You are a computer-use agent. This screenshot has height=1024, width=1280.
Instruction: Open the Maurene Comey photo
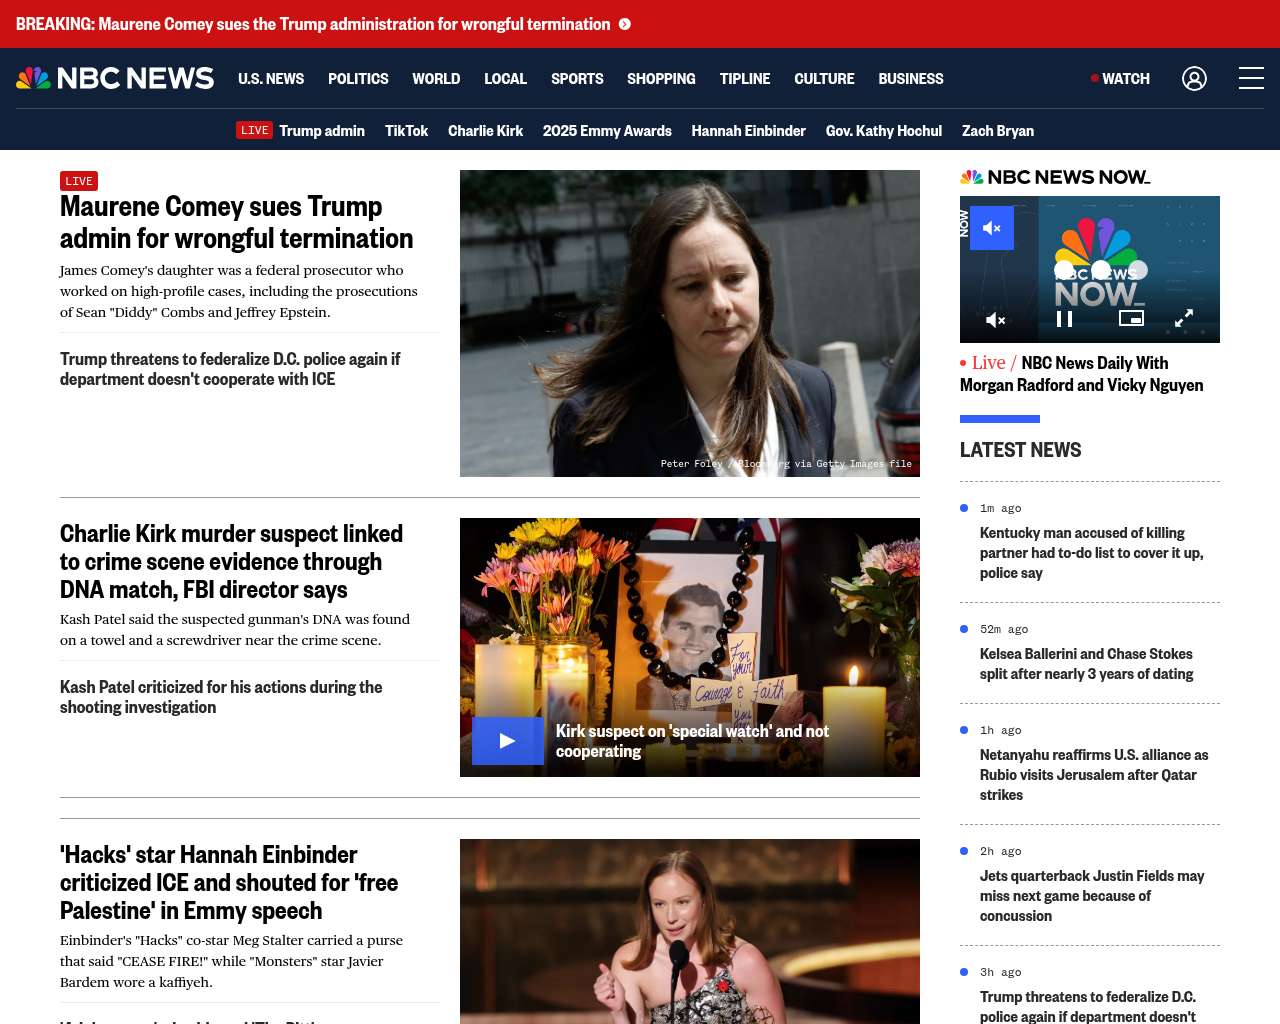pyautogui.click(x=690, y=323)
